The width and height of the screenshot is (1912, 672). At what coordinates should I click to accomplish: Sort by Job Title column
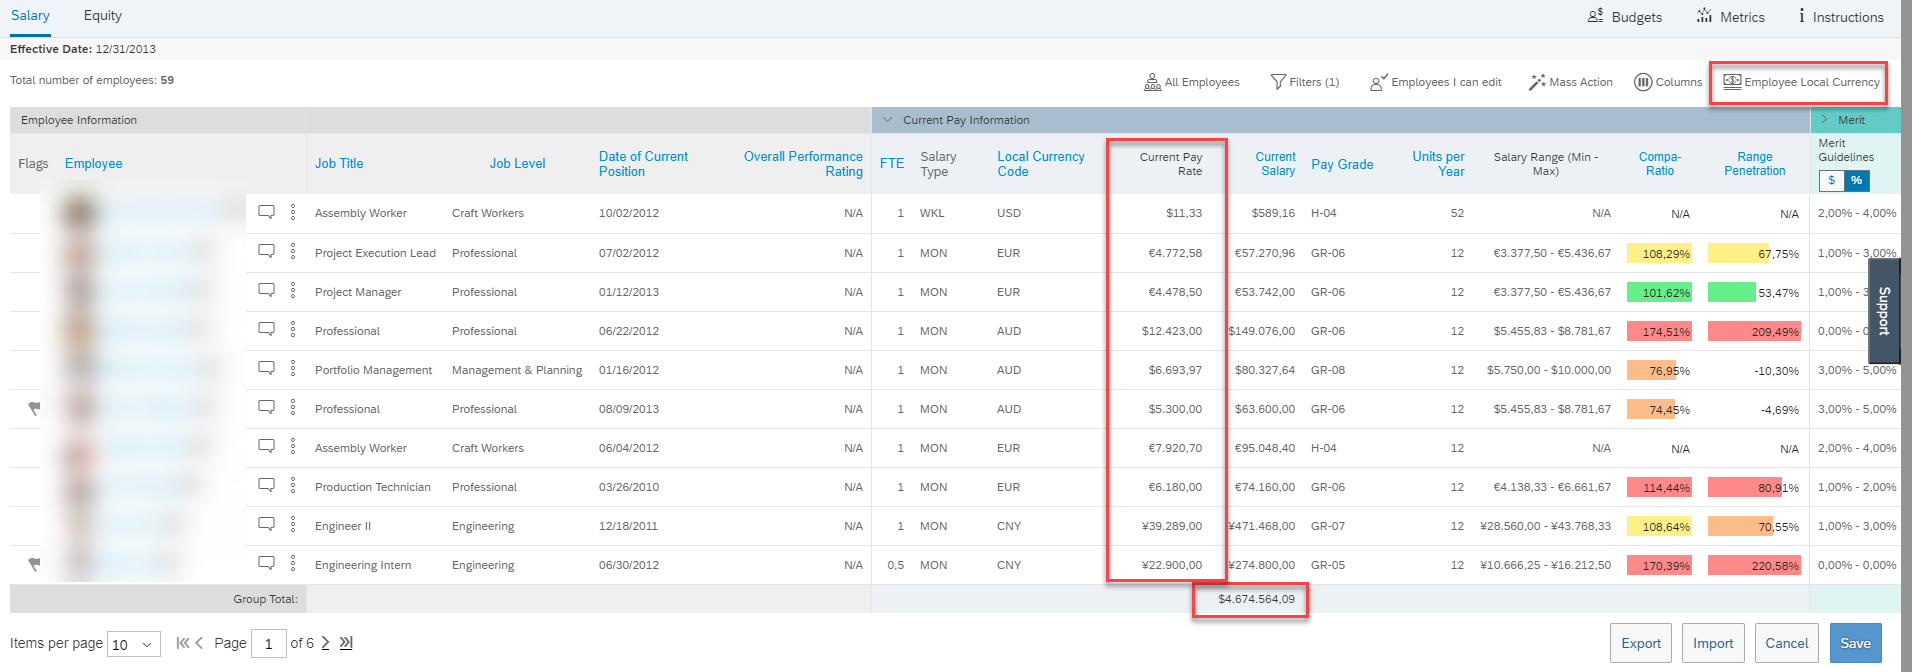339,164
